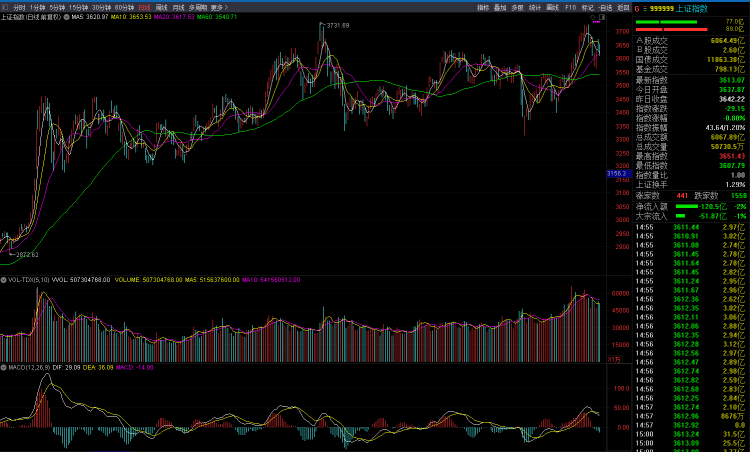Toggle 画线 drawing tools
The height and width of the screenshot is (452, 750).
pos(552,8)
